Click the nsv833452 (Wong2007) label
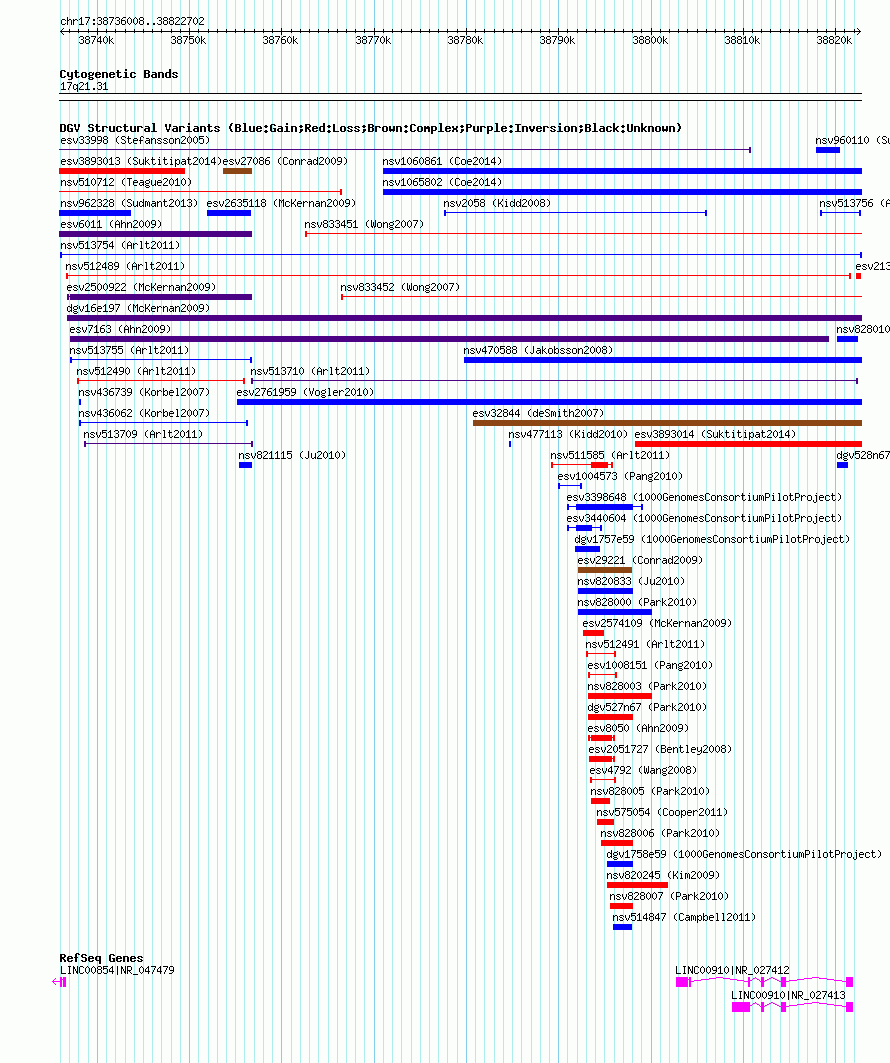890x1063 pixels. coord(400,287)
